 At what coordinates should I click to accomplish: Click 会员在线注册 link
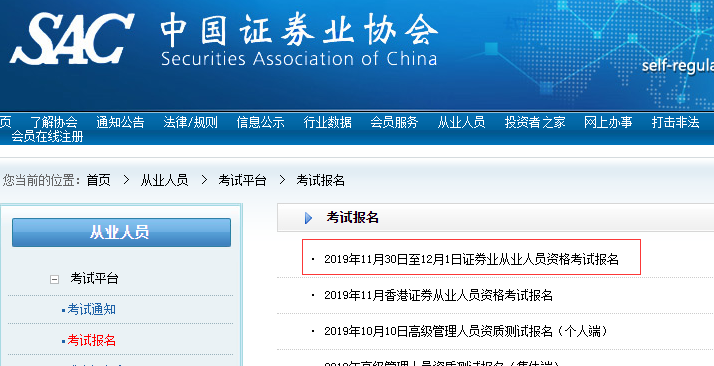pyautogui.click(x=47, y=136)
